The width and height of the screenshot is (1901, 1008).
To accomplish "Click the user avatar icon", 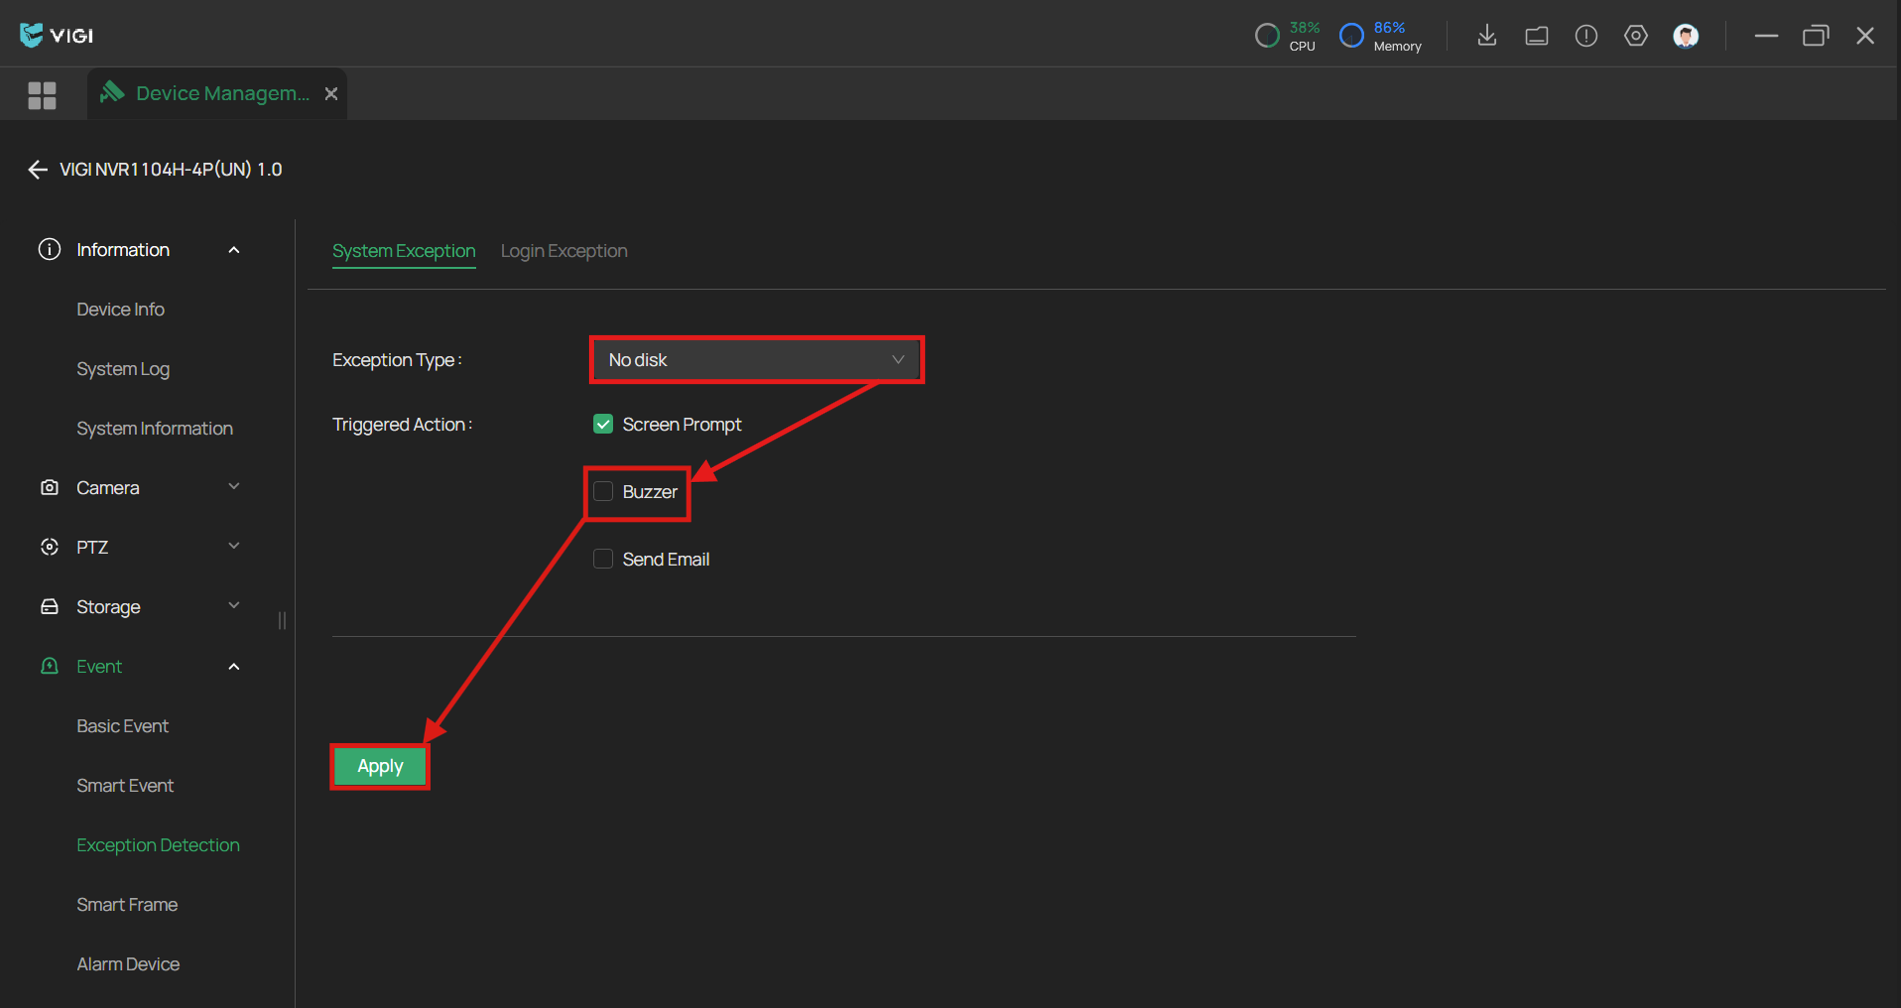I will tap(1685, 36).
